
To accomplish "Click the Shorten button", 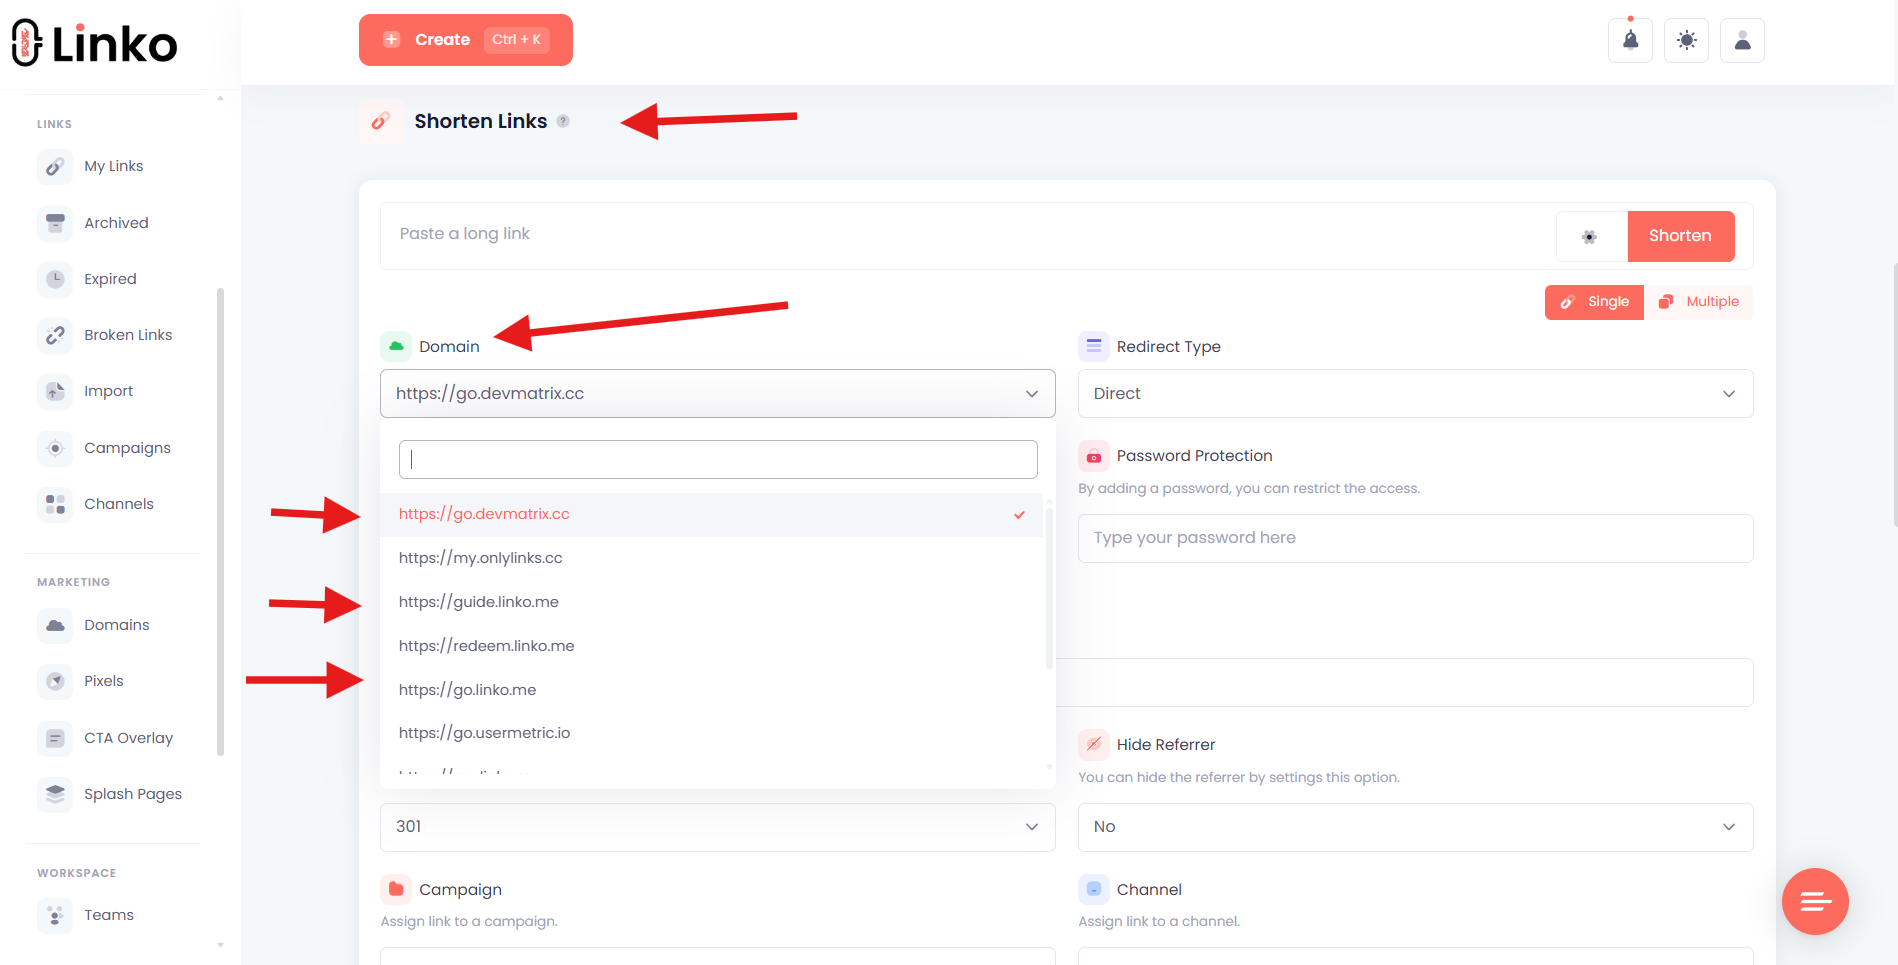I will (1680, 236).
